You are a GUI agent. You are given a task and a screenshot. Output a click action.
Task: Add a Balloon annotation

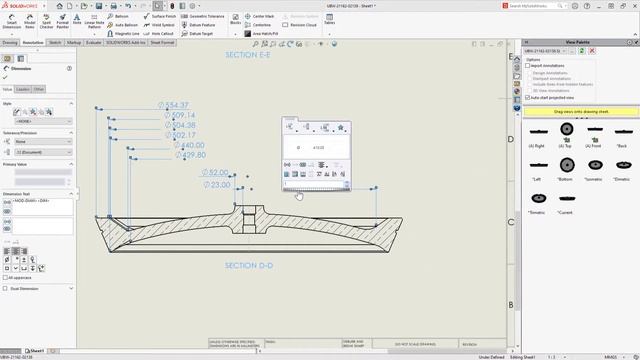click(x=118, y=16)
